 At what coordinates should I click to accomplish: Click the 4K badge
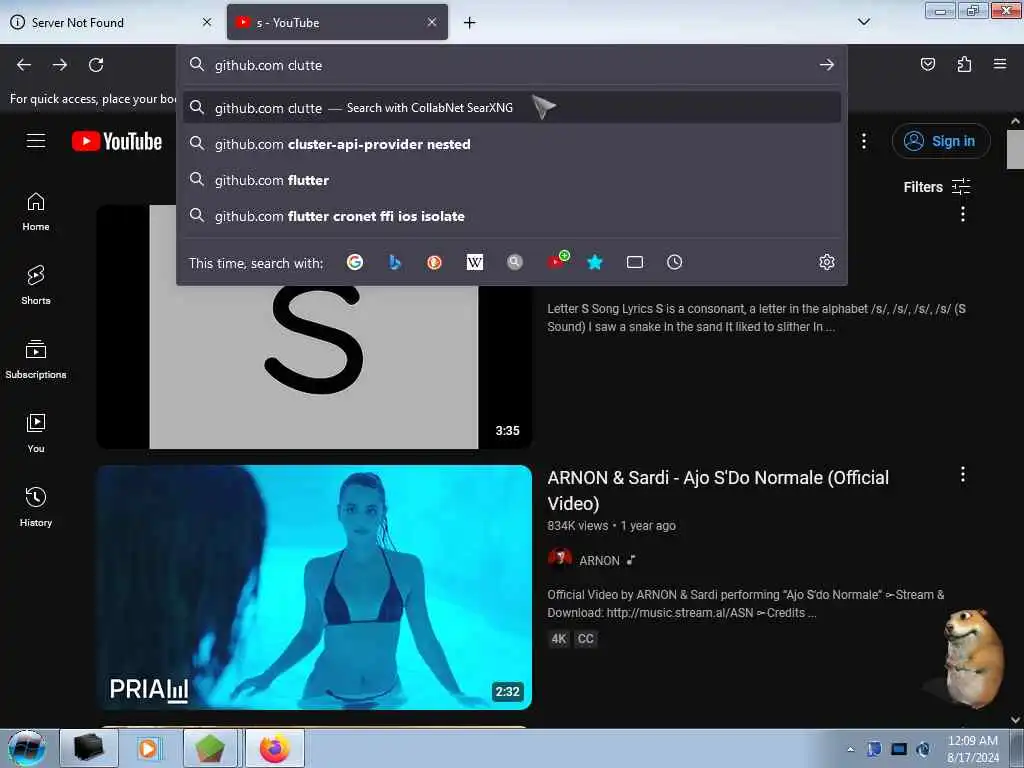[559, 639]
